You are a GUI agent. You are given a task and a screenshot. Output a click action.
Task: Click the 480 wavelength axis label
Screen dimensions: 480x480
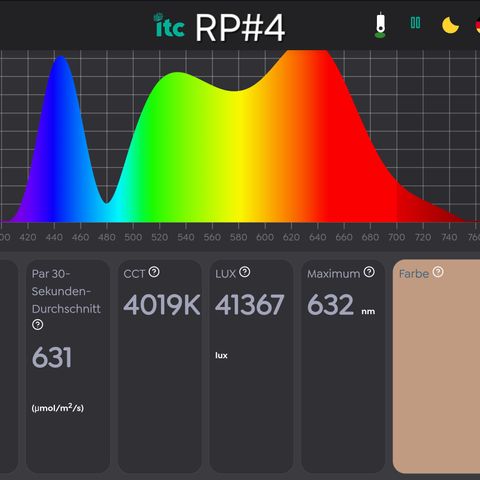coord(107,237)
